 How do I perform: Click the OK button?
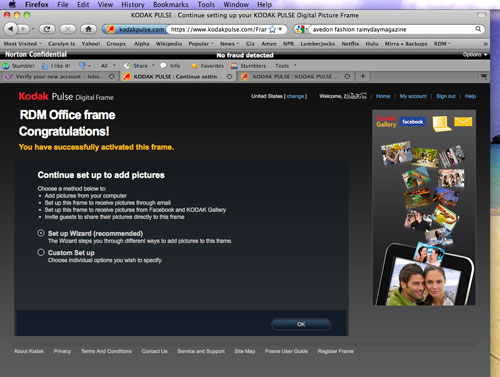tap(301, 324)
